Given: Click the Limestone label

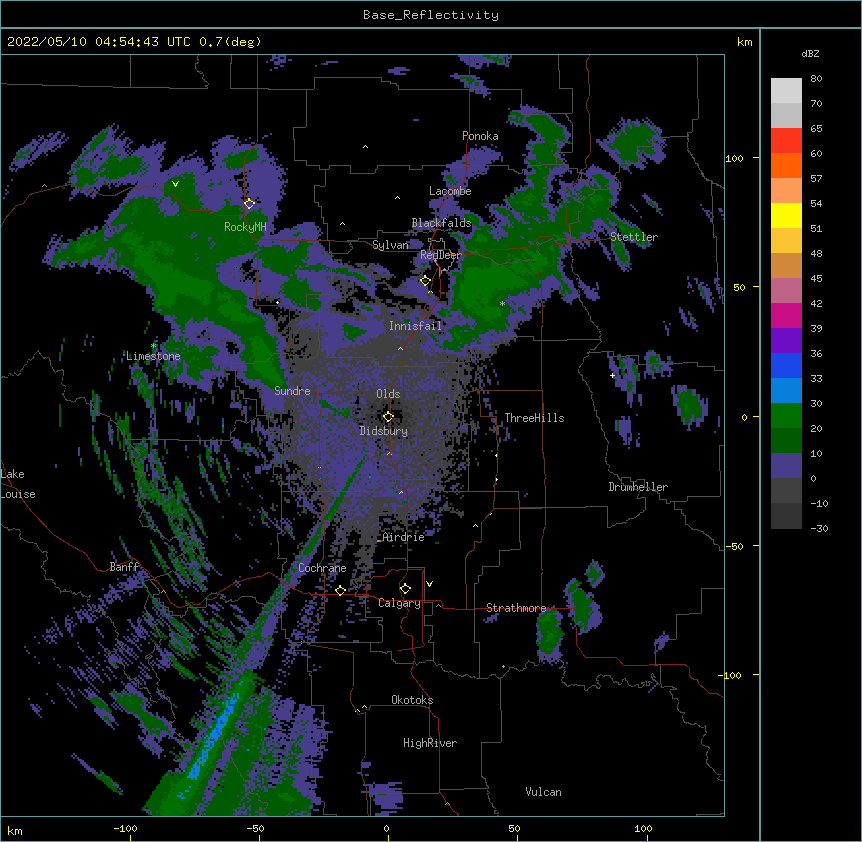Looking at the screenshot, I should pyautogui.click(x=153, y=356).
